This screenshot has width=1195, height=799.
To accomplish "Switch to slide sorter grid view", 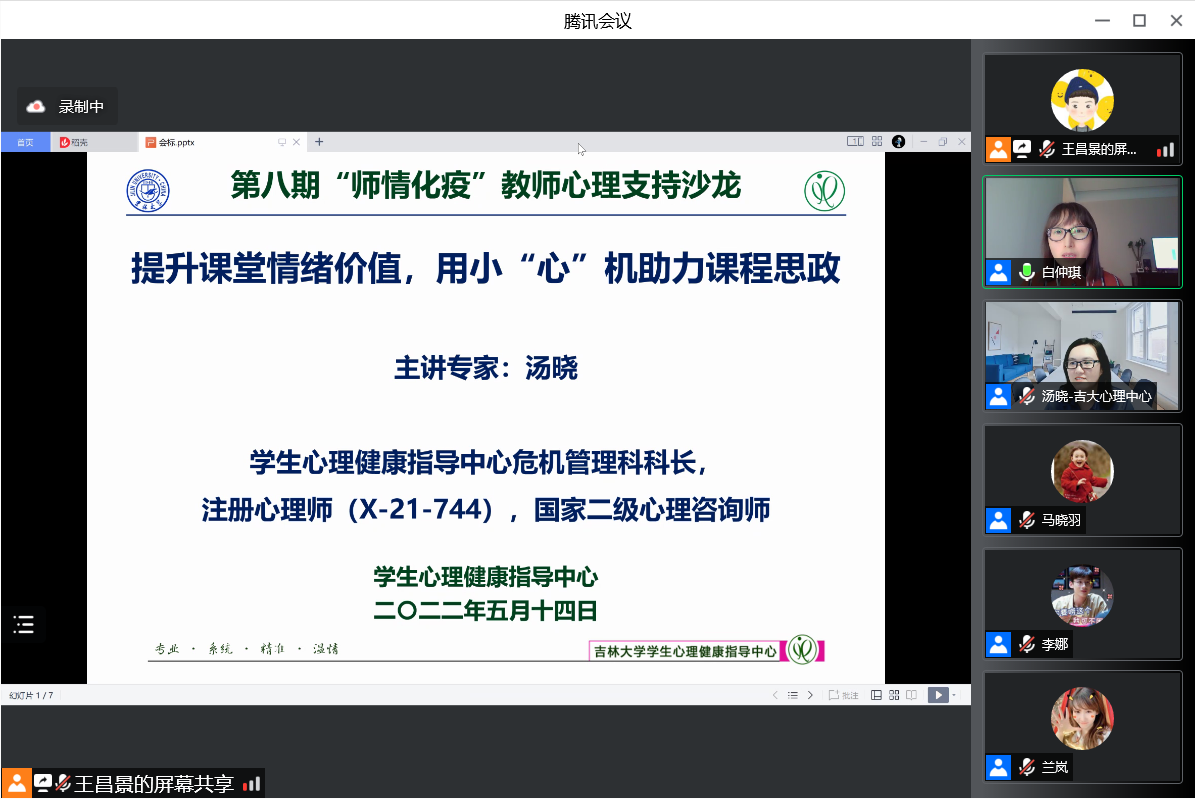I will click(894, 695).
